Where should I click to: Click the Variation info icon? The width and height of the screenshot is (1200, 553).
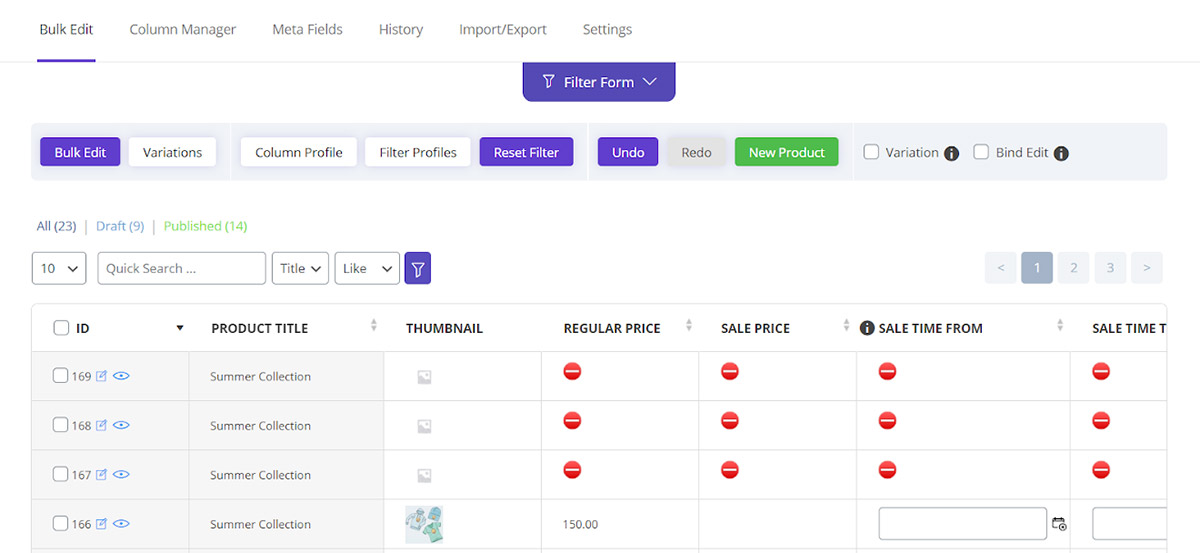point(952,153)
